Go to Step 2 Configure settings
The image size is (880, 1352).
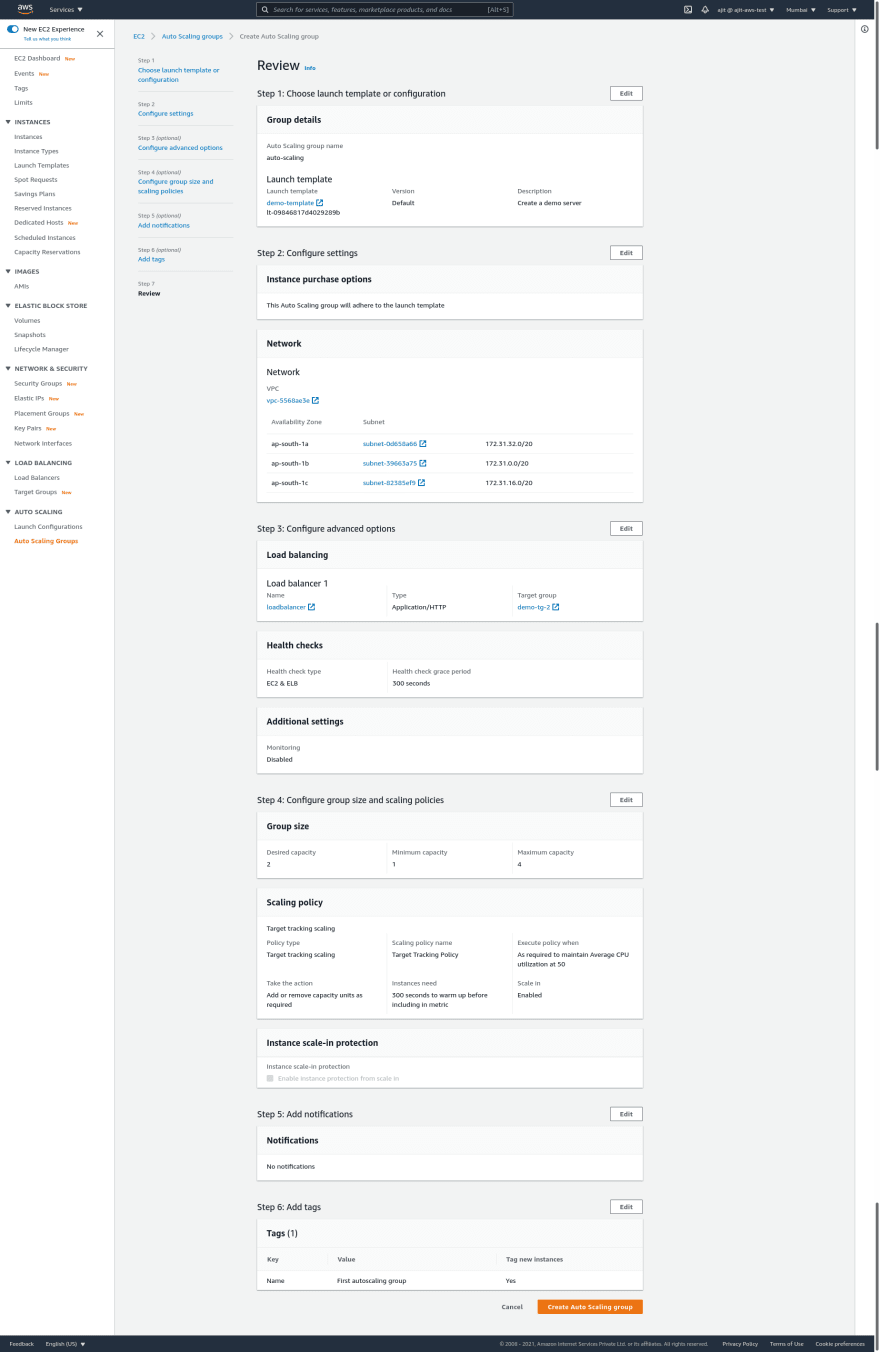(x=166, y=113)
